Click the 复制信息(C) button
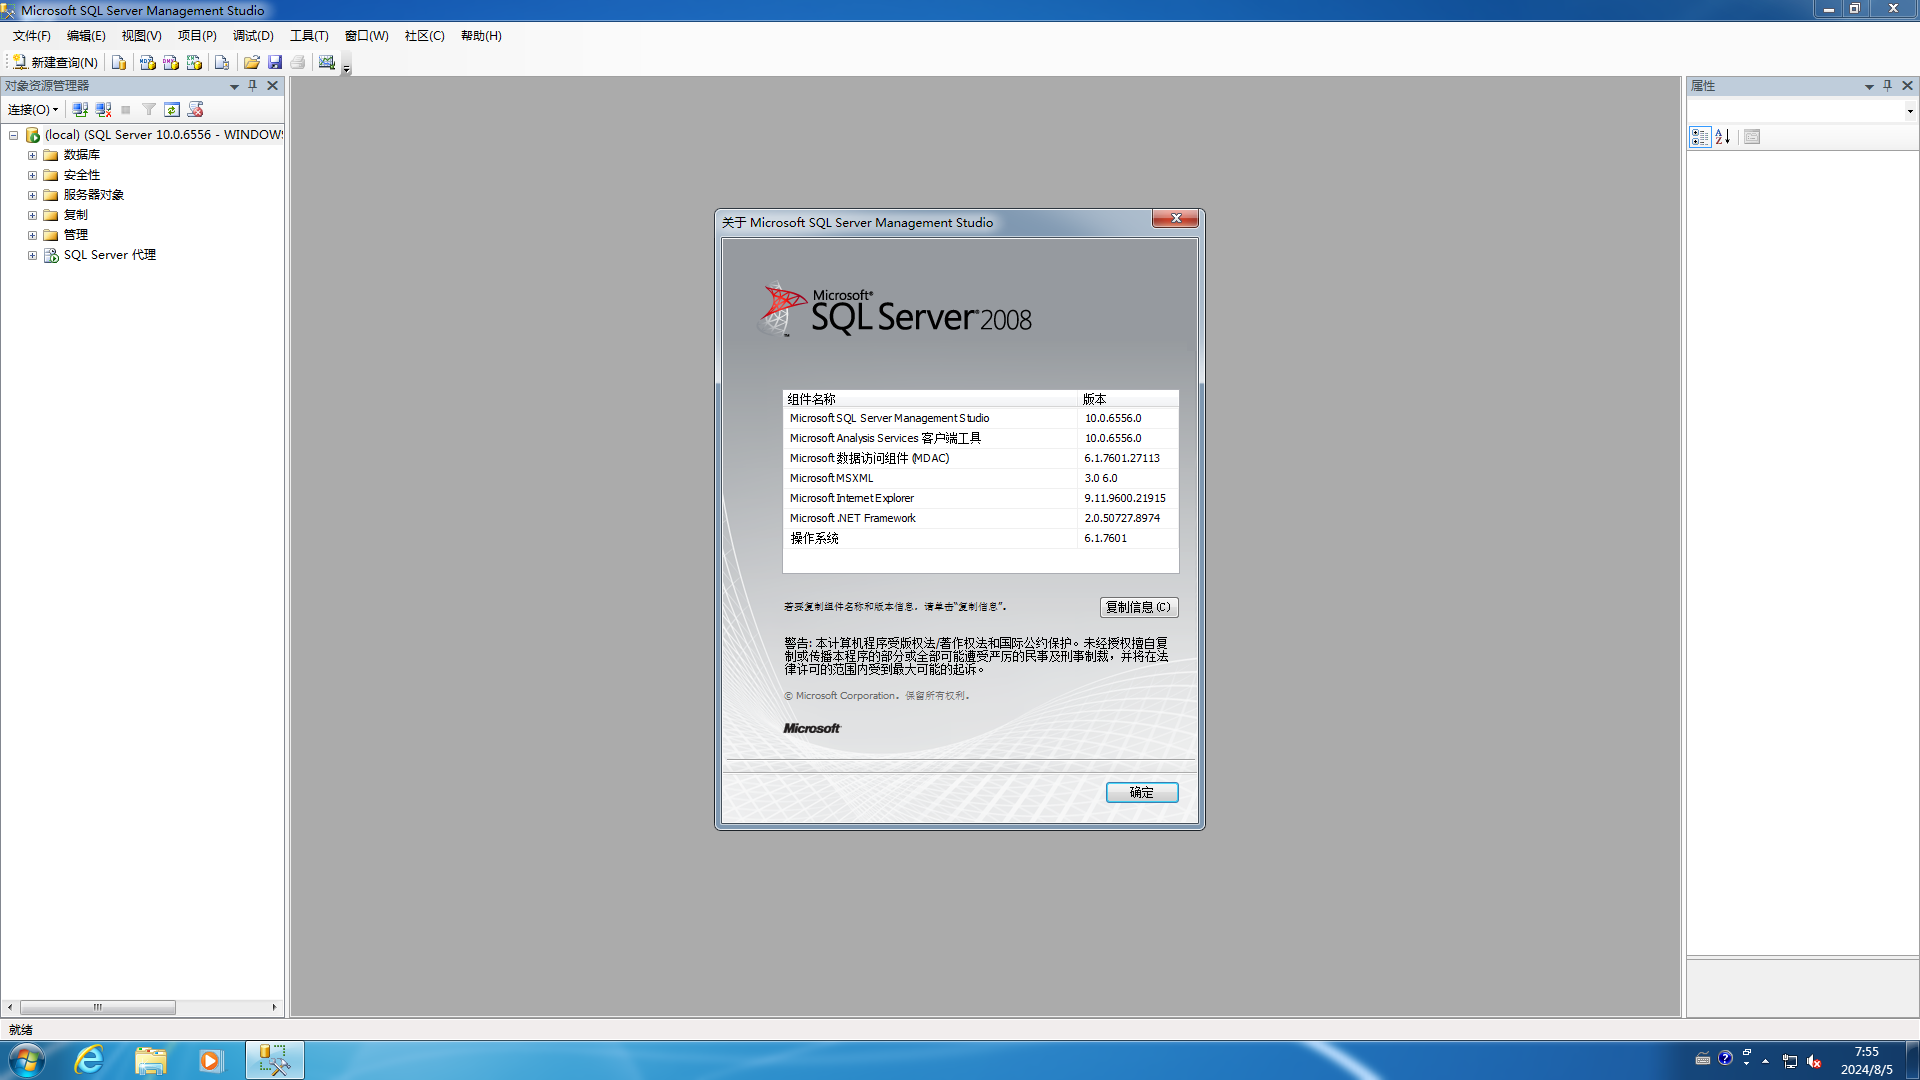The image size is (1920, 1080). (x=1139, y=607)
